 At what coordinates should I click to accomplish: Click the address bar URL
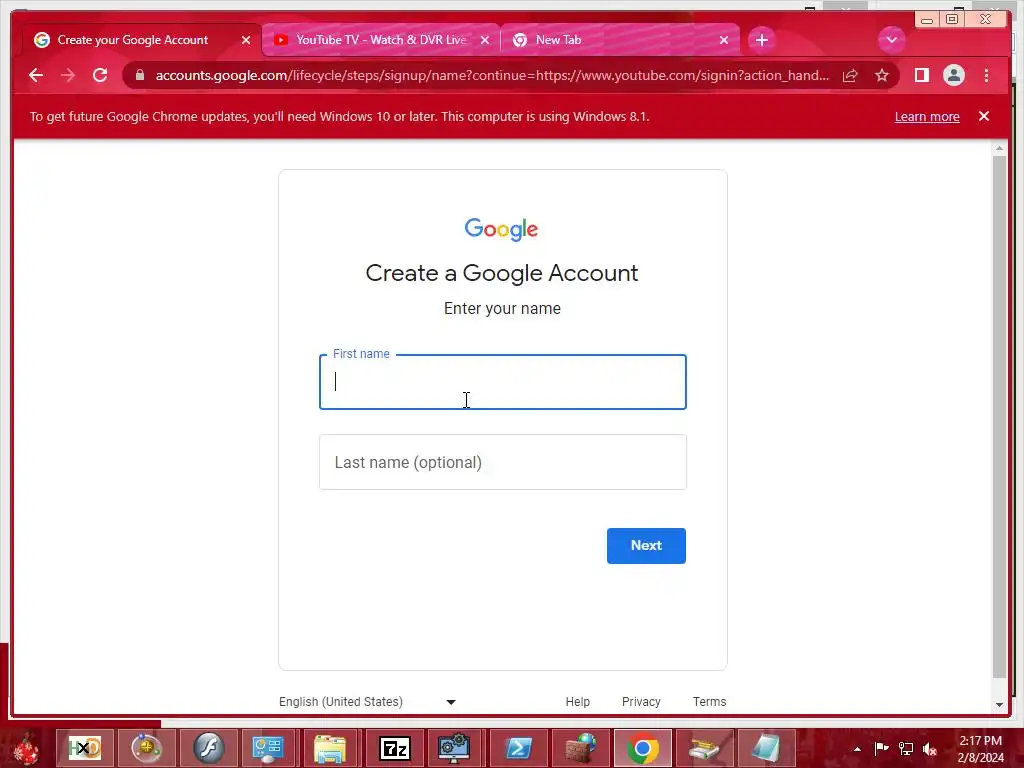click(x=492, y=75)
